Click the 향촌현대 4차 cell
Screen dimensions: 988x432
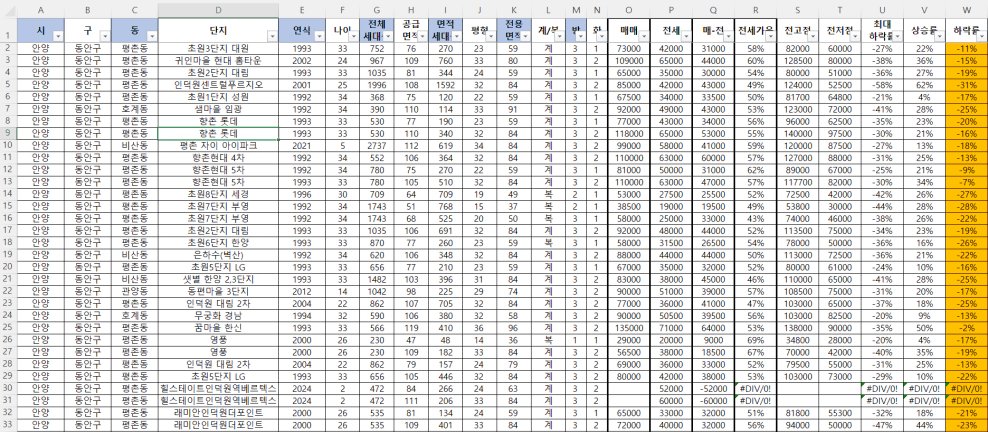218,158
